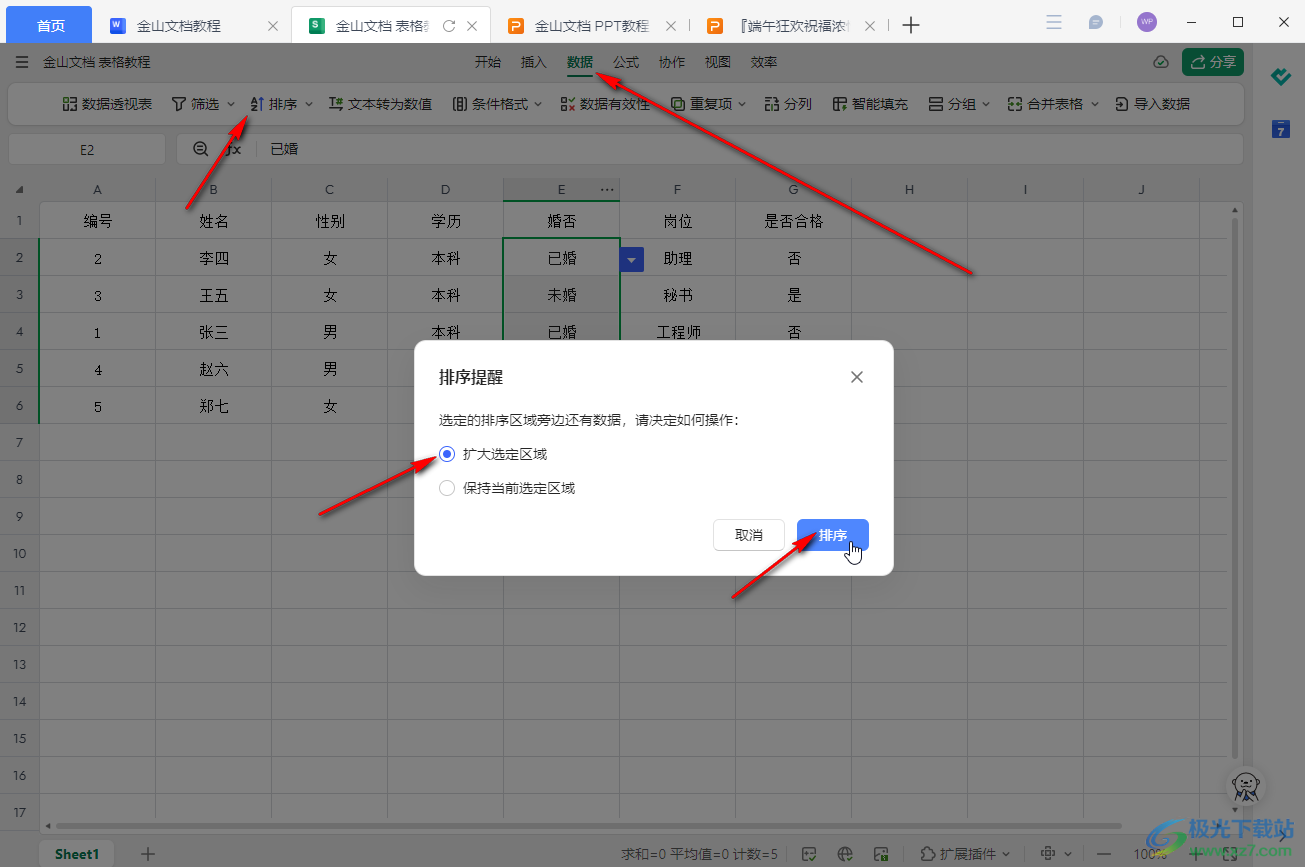Click 取消 to cancel the sort dialog
1305x867 pixels.
(x=749, y=535)
